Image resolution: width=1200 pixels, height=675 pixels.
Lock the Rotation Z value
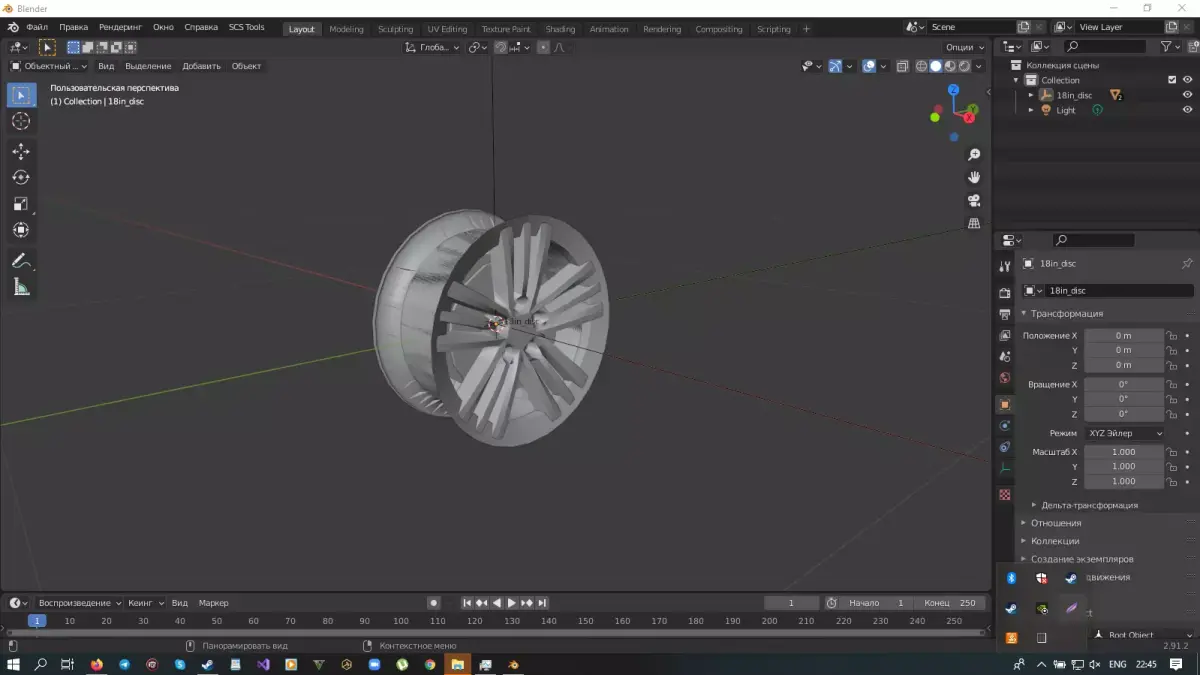(x=1172, y=414)
